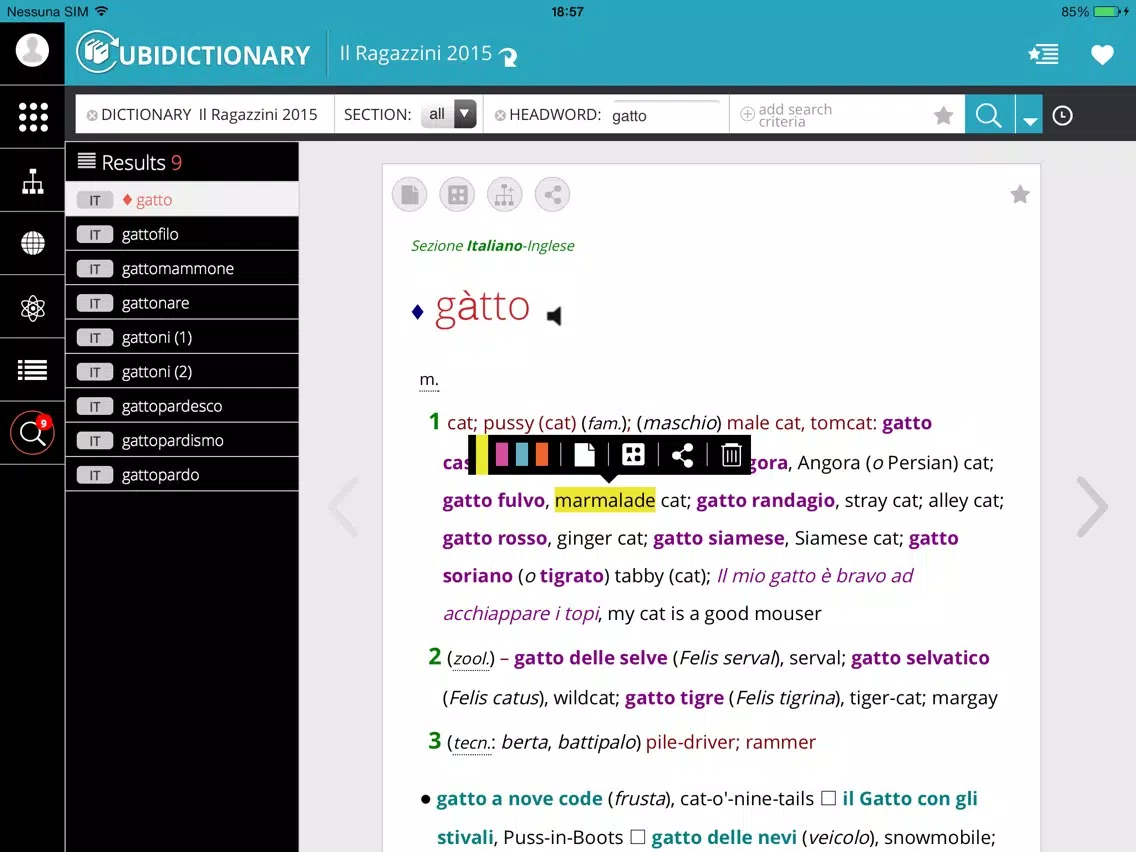Expand search options dropdown arrow
1136x852 pixels.
click(x=1030, y=114)
